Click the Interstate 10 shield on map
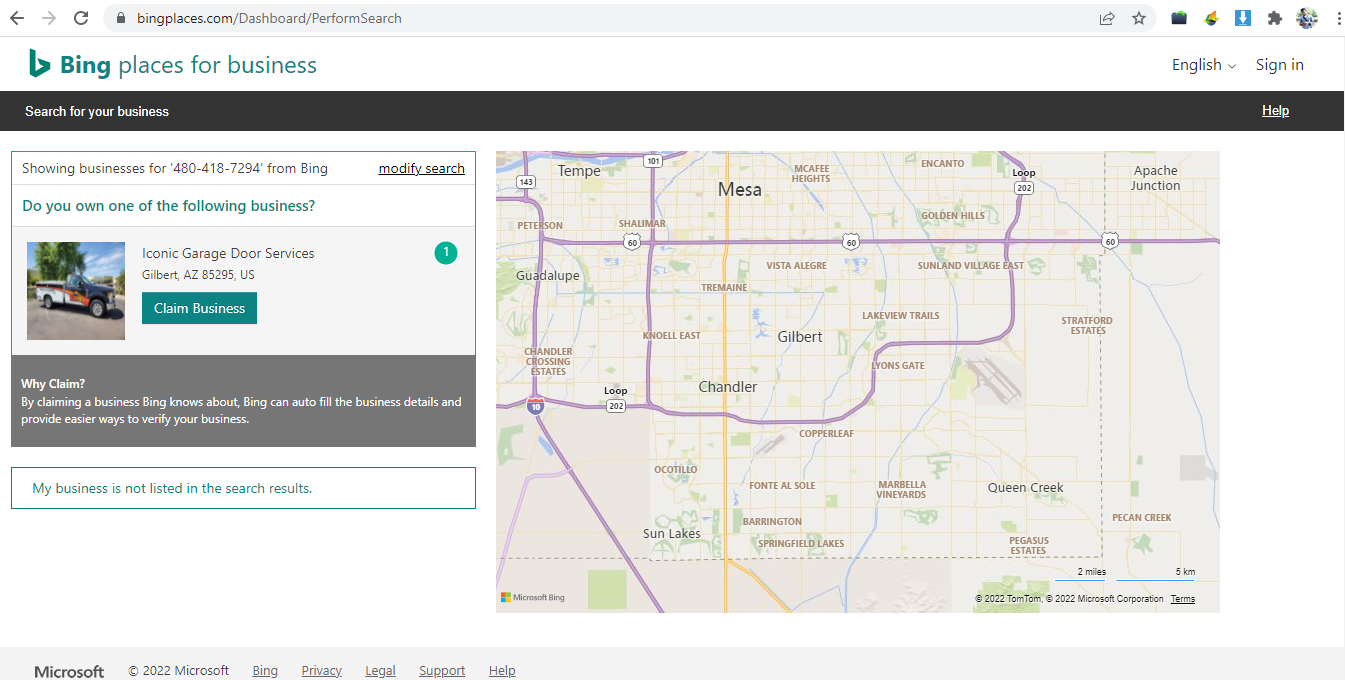This screenshot has height=680, width=1345. point(536,405)
